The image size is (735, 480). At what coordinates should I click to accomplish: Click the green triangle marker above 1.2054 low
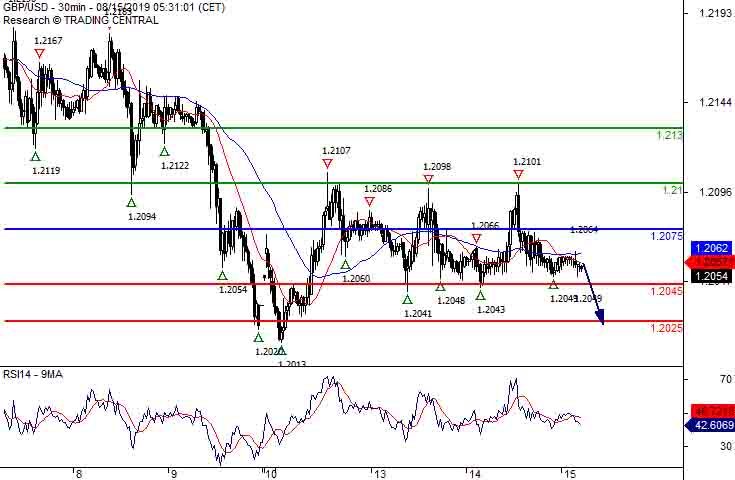pyautogui.click(x=222, y=275)
